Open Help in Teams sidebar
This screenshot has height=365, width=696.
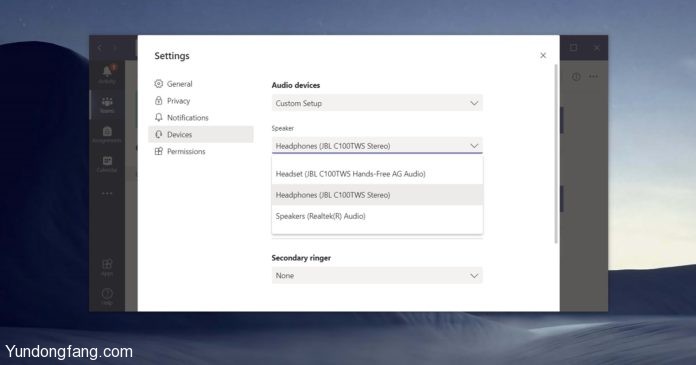point(107,297)
